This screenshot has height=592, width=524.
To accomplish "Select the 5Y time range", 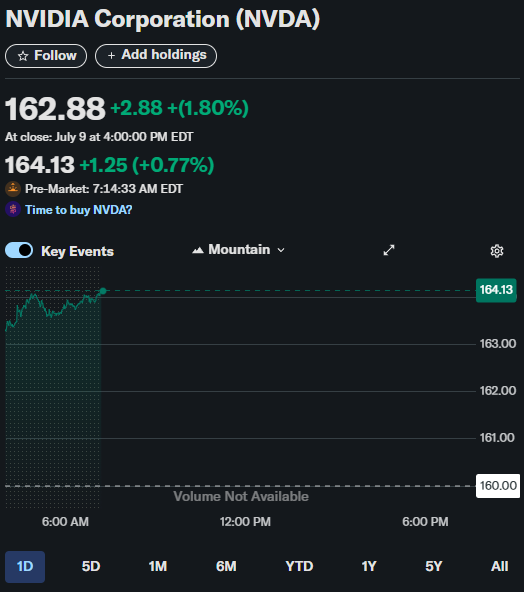I will tap(433, 567).
